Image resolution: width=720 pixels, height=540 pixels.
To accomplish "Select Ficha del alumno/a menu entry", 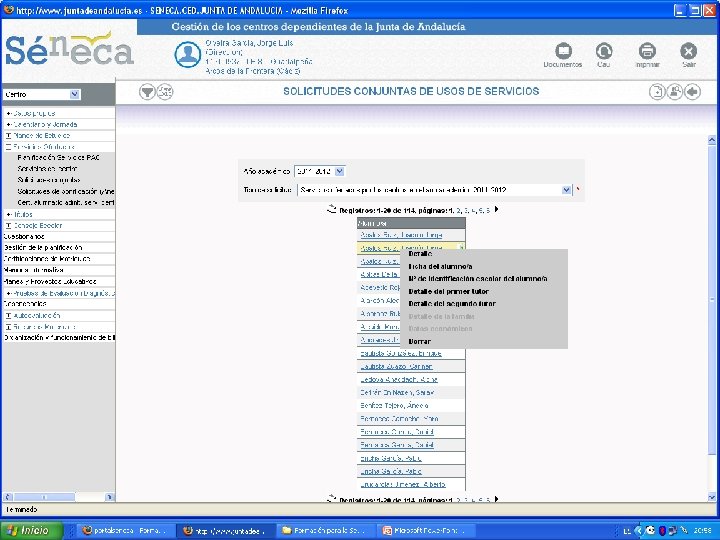I will (x=440, y=266).
